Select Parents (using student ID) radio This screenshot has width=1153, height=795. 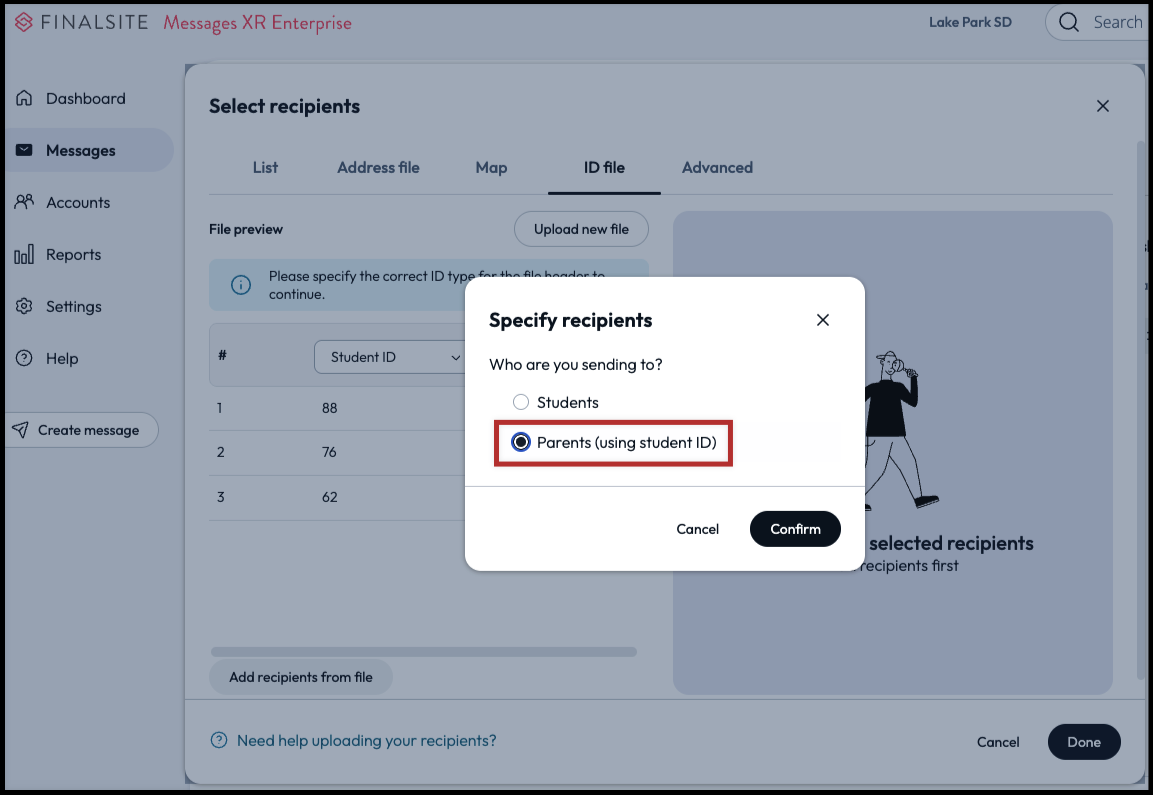click(x=521, y=442)
